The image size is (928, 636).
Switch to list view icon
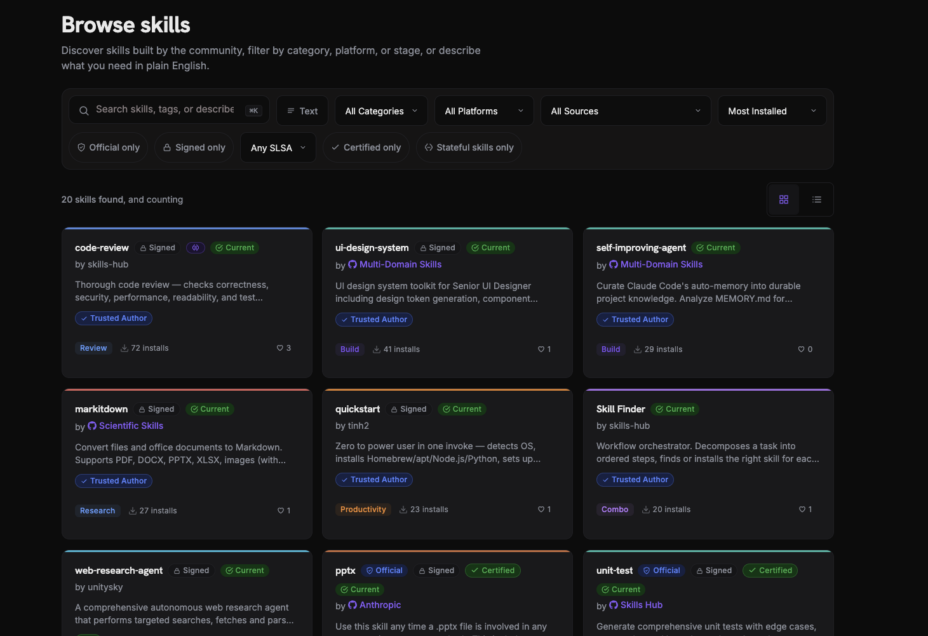(x=816, y=199)
